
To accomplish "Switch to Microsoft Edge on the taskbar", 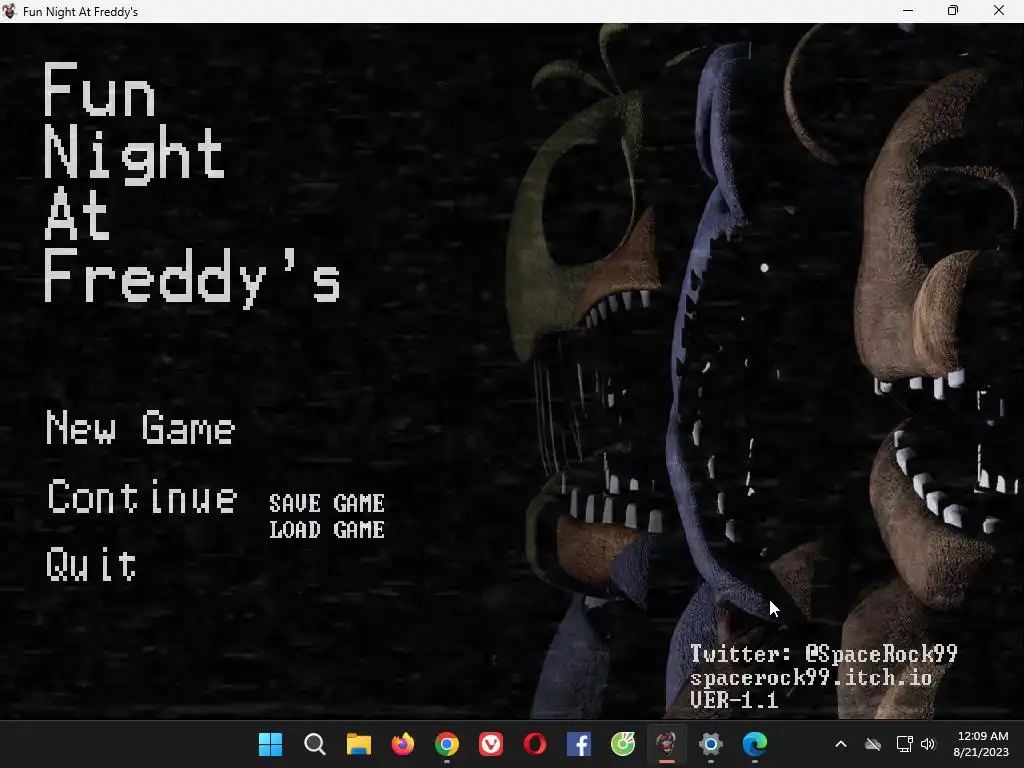I will point(755,744).
